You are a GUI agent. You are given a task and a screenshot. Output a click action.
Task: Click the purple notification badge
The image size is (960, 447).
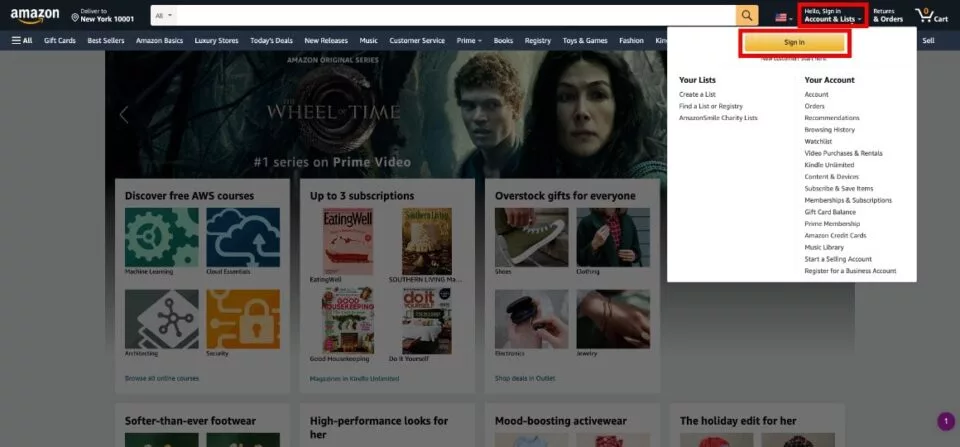(x=945, y=421)
